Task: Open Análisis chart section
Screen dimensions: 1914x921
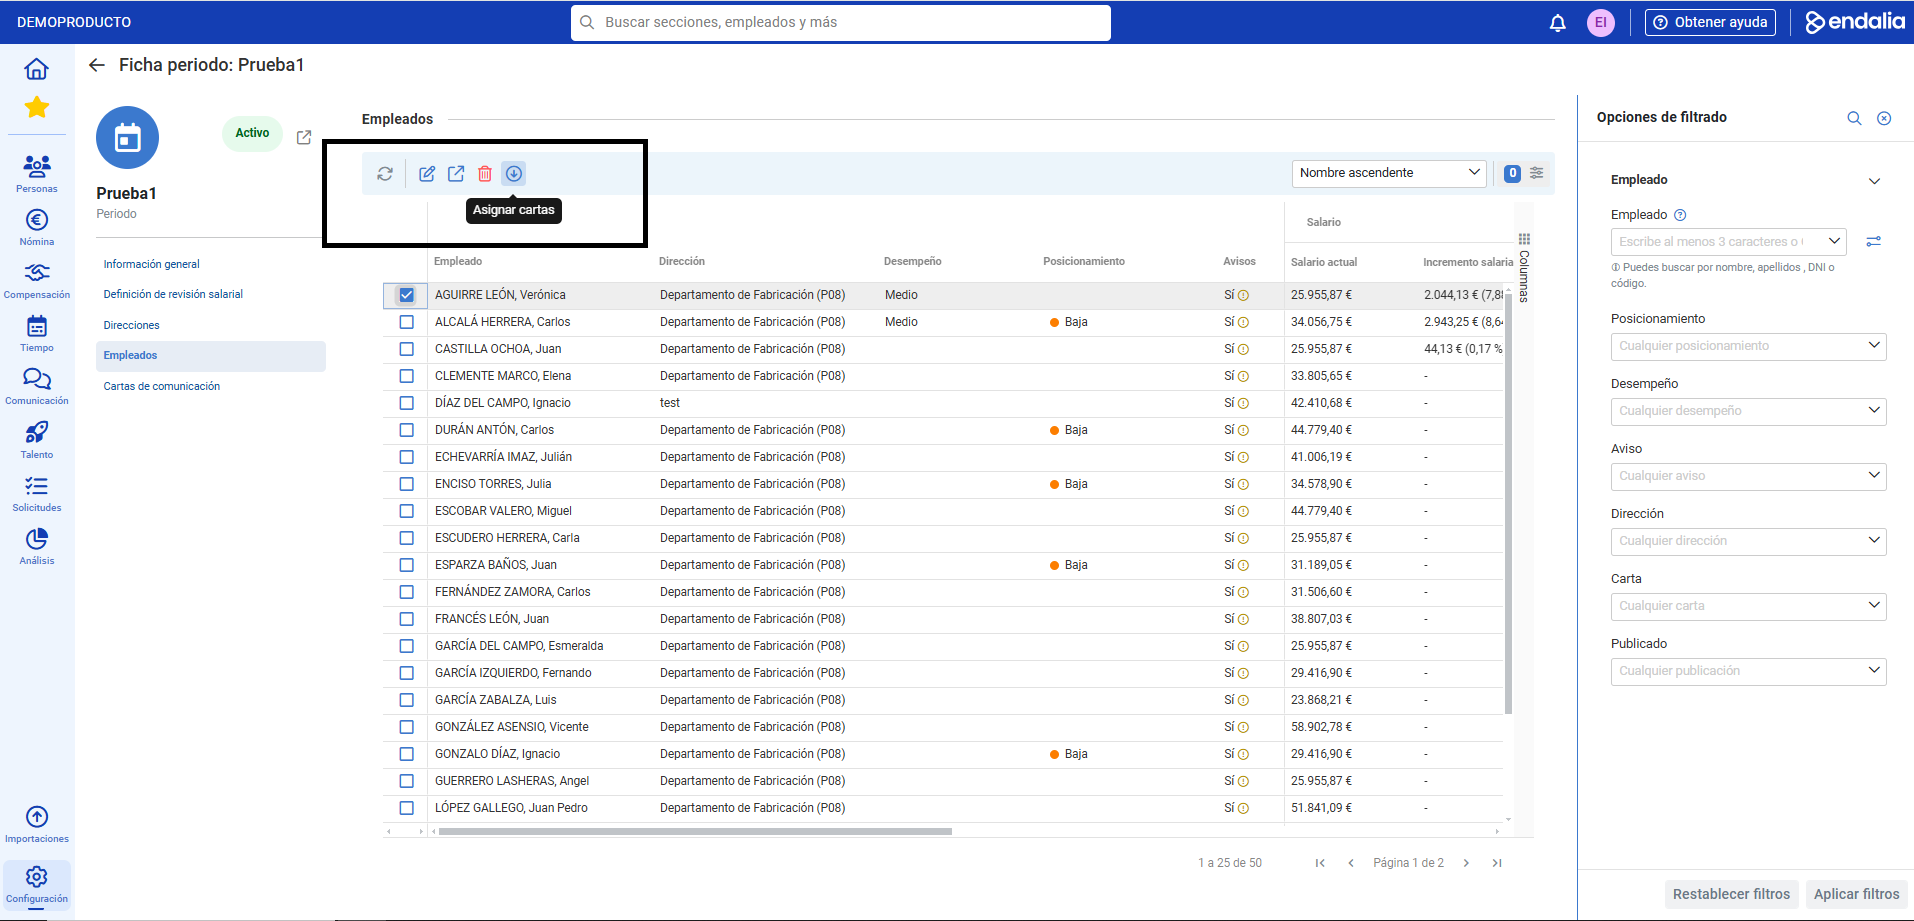Action: tap(37, 547)
